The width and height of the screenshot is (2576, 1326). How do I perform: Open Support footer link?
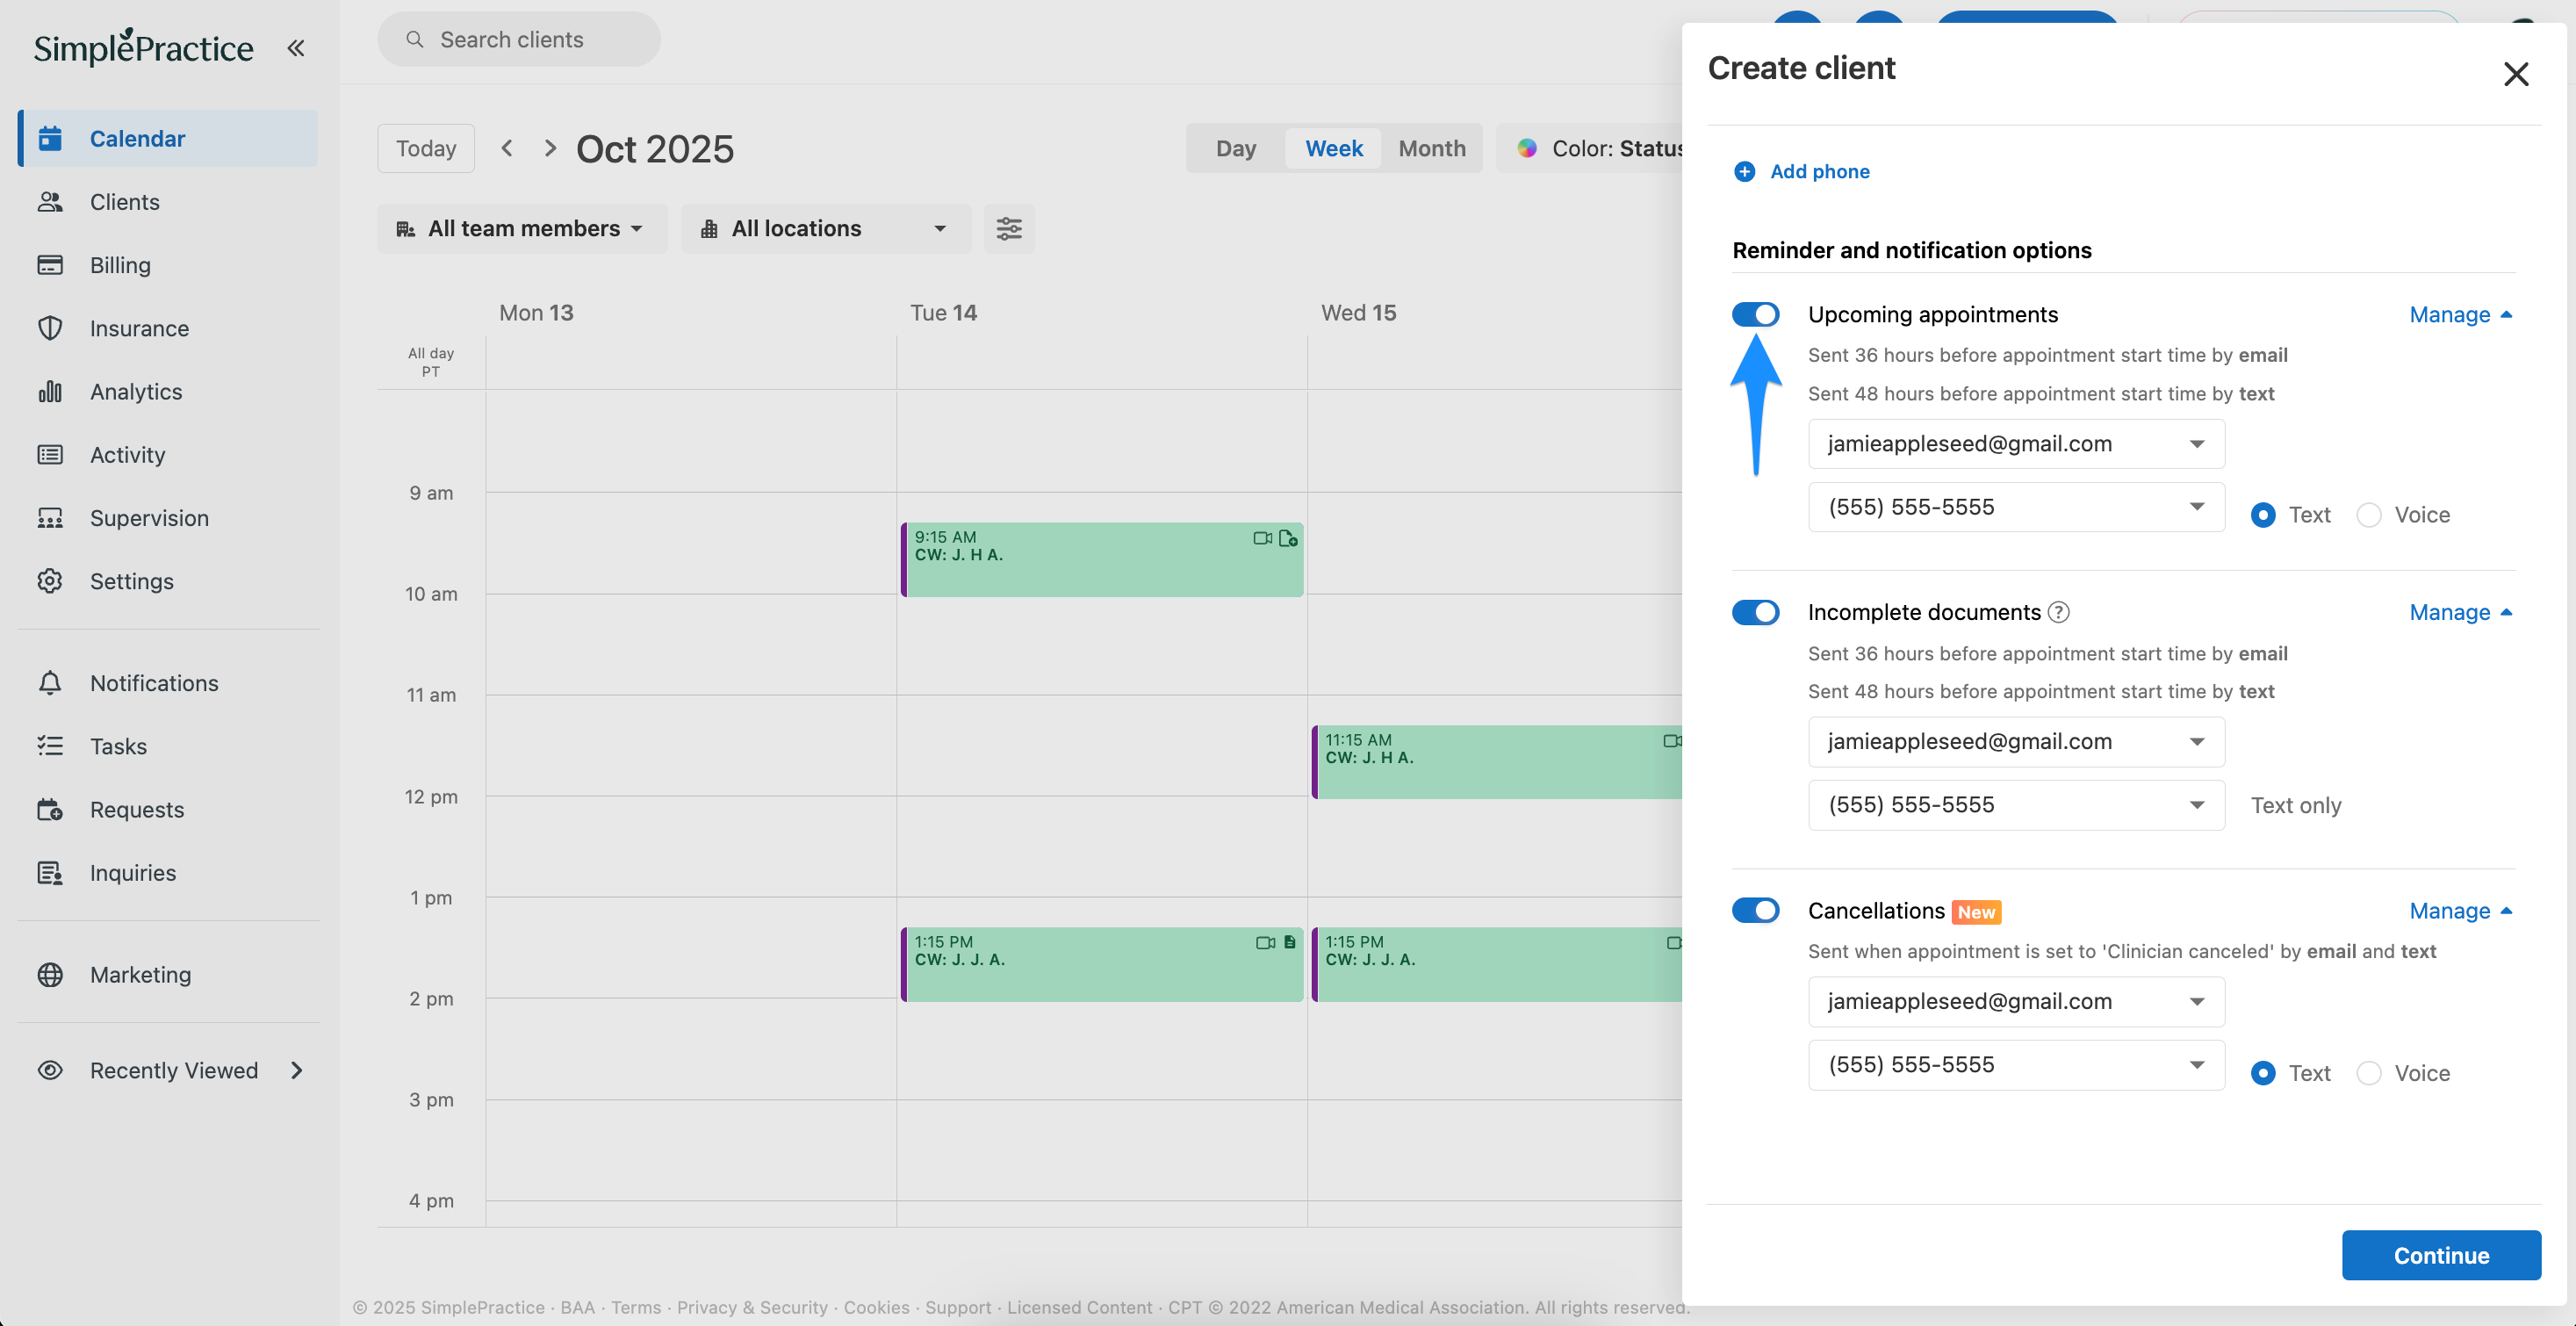tap(957, 1307)
